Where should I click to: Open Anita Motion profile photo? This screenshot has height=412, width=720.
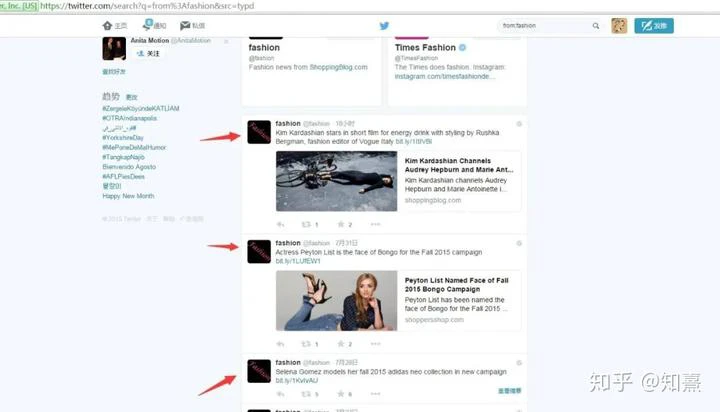click(x=114, y=48)
